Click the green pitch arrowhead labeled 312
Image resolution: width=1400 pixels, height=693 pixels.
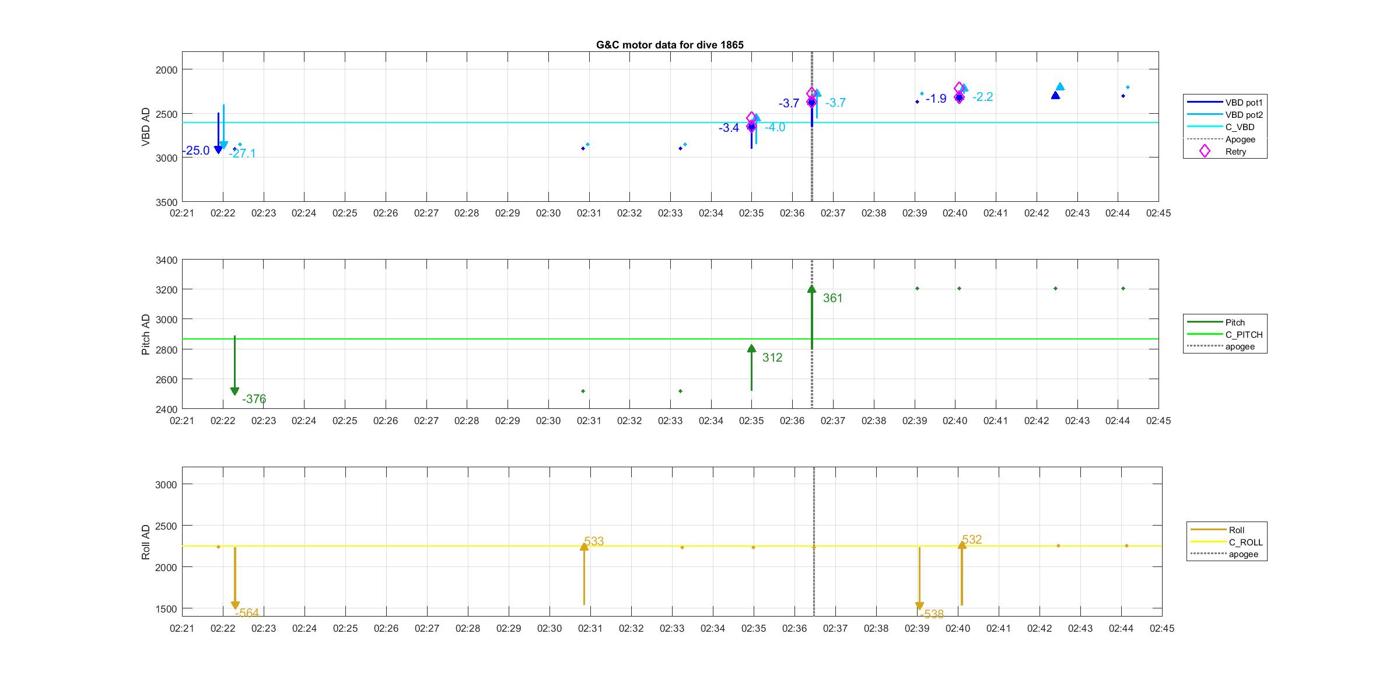751,348
